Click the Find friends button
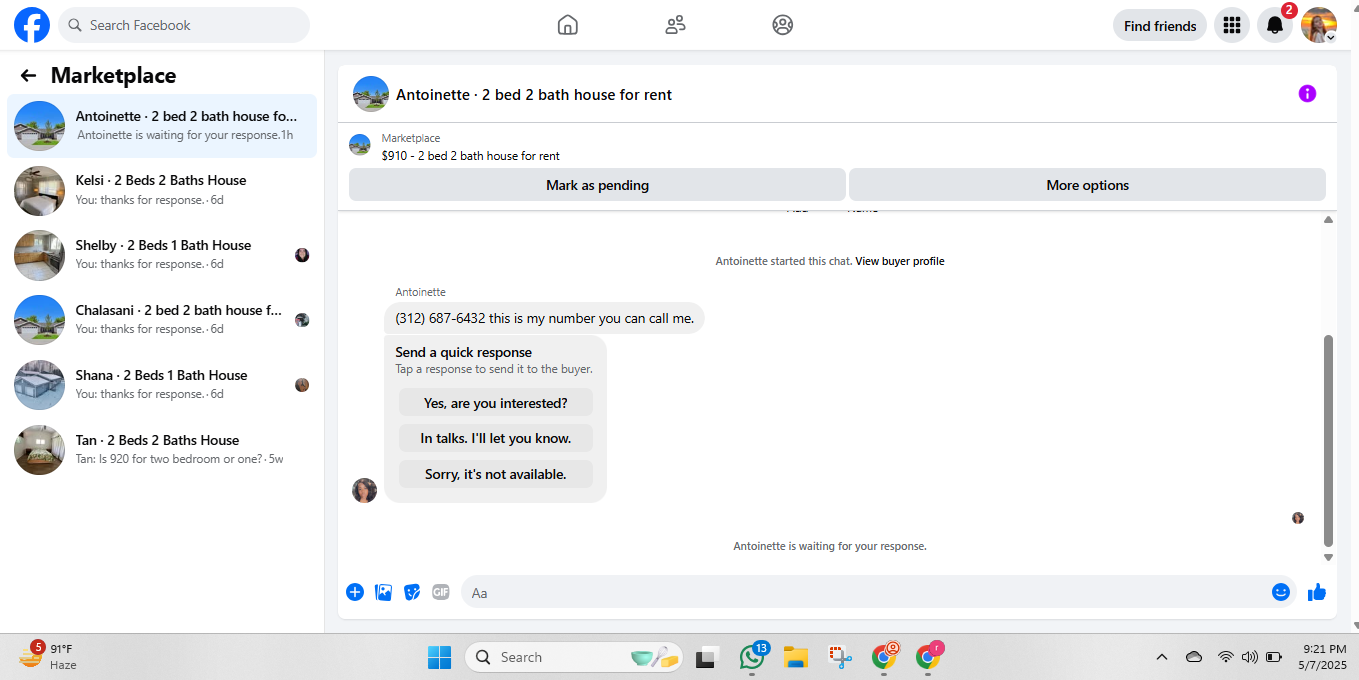The image size is (1359, 680). click(x=1160, y=25)
